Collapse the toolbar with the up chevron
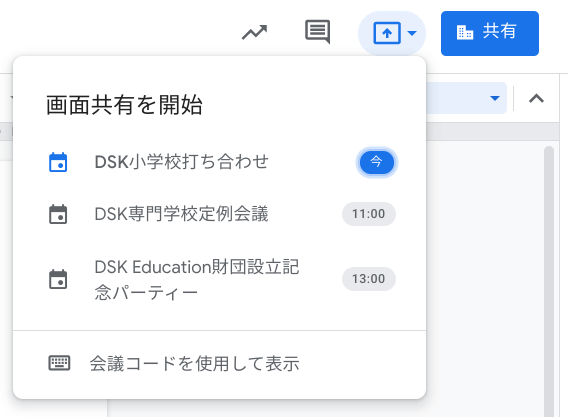 pyautogui.click(x=536, y=98)
